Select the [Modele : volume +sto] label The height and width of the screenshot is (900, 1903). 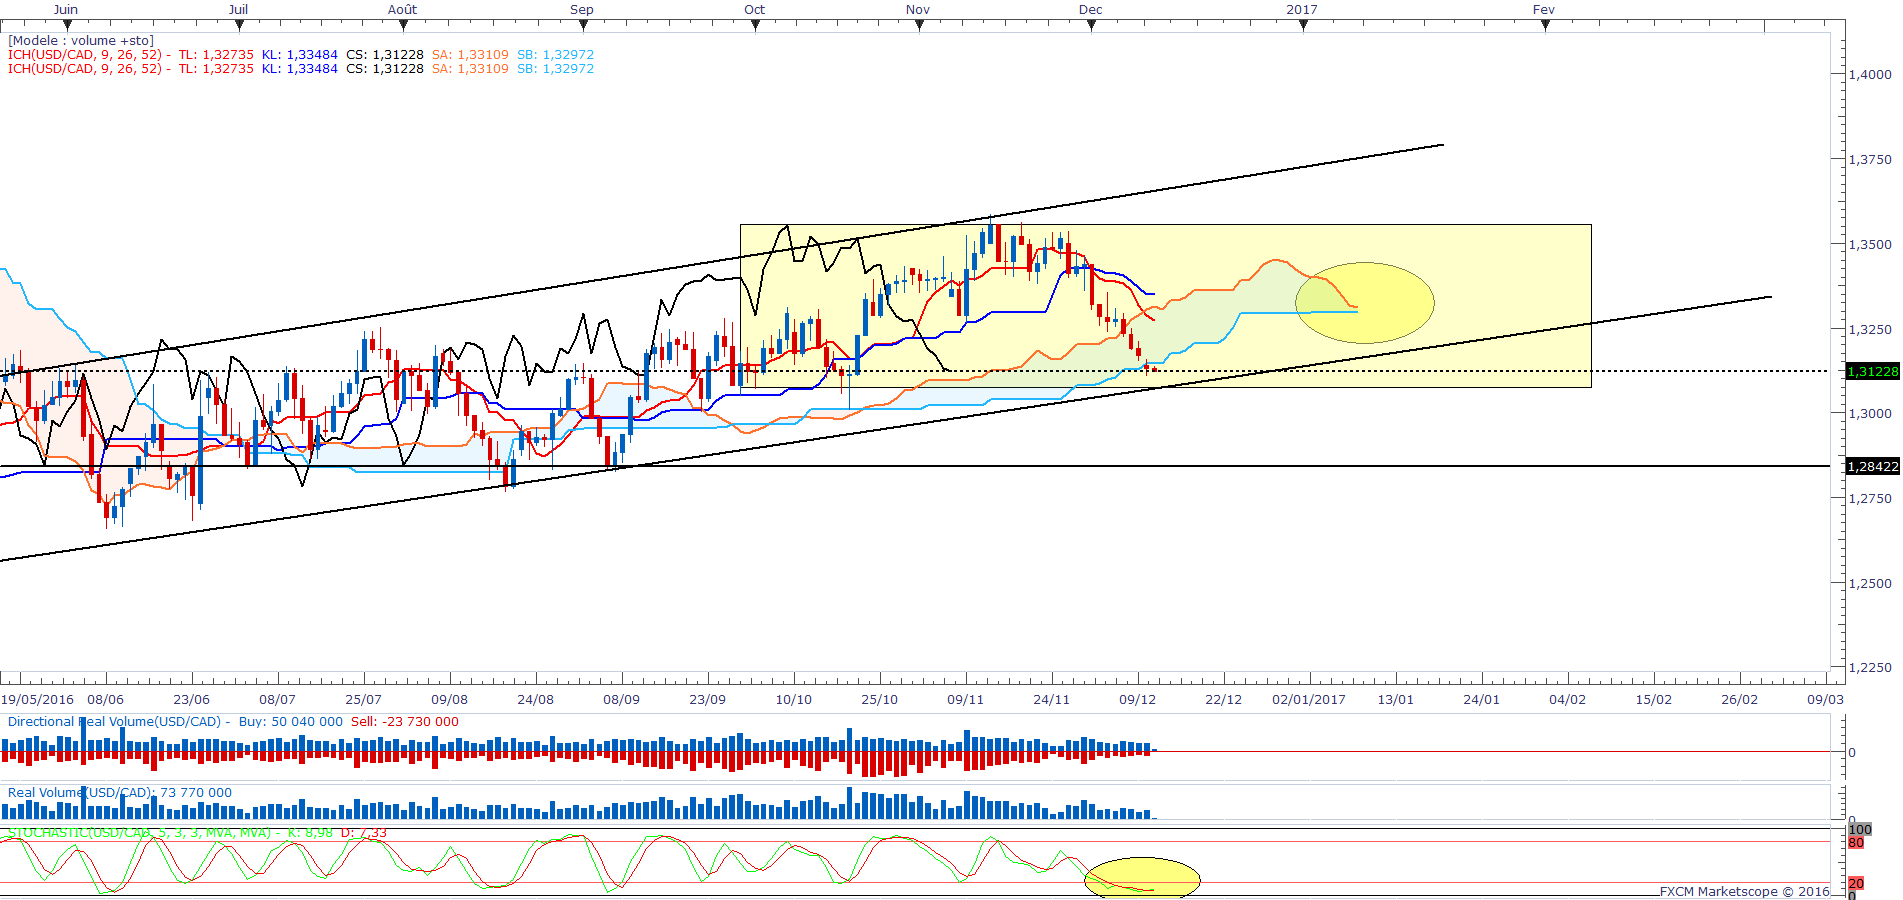(x=81, y=41)
